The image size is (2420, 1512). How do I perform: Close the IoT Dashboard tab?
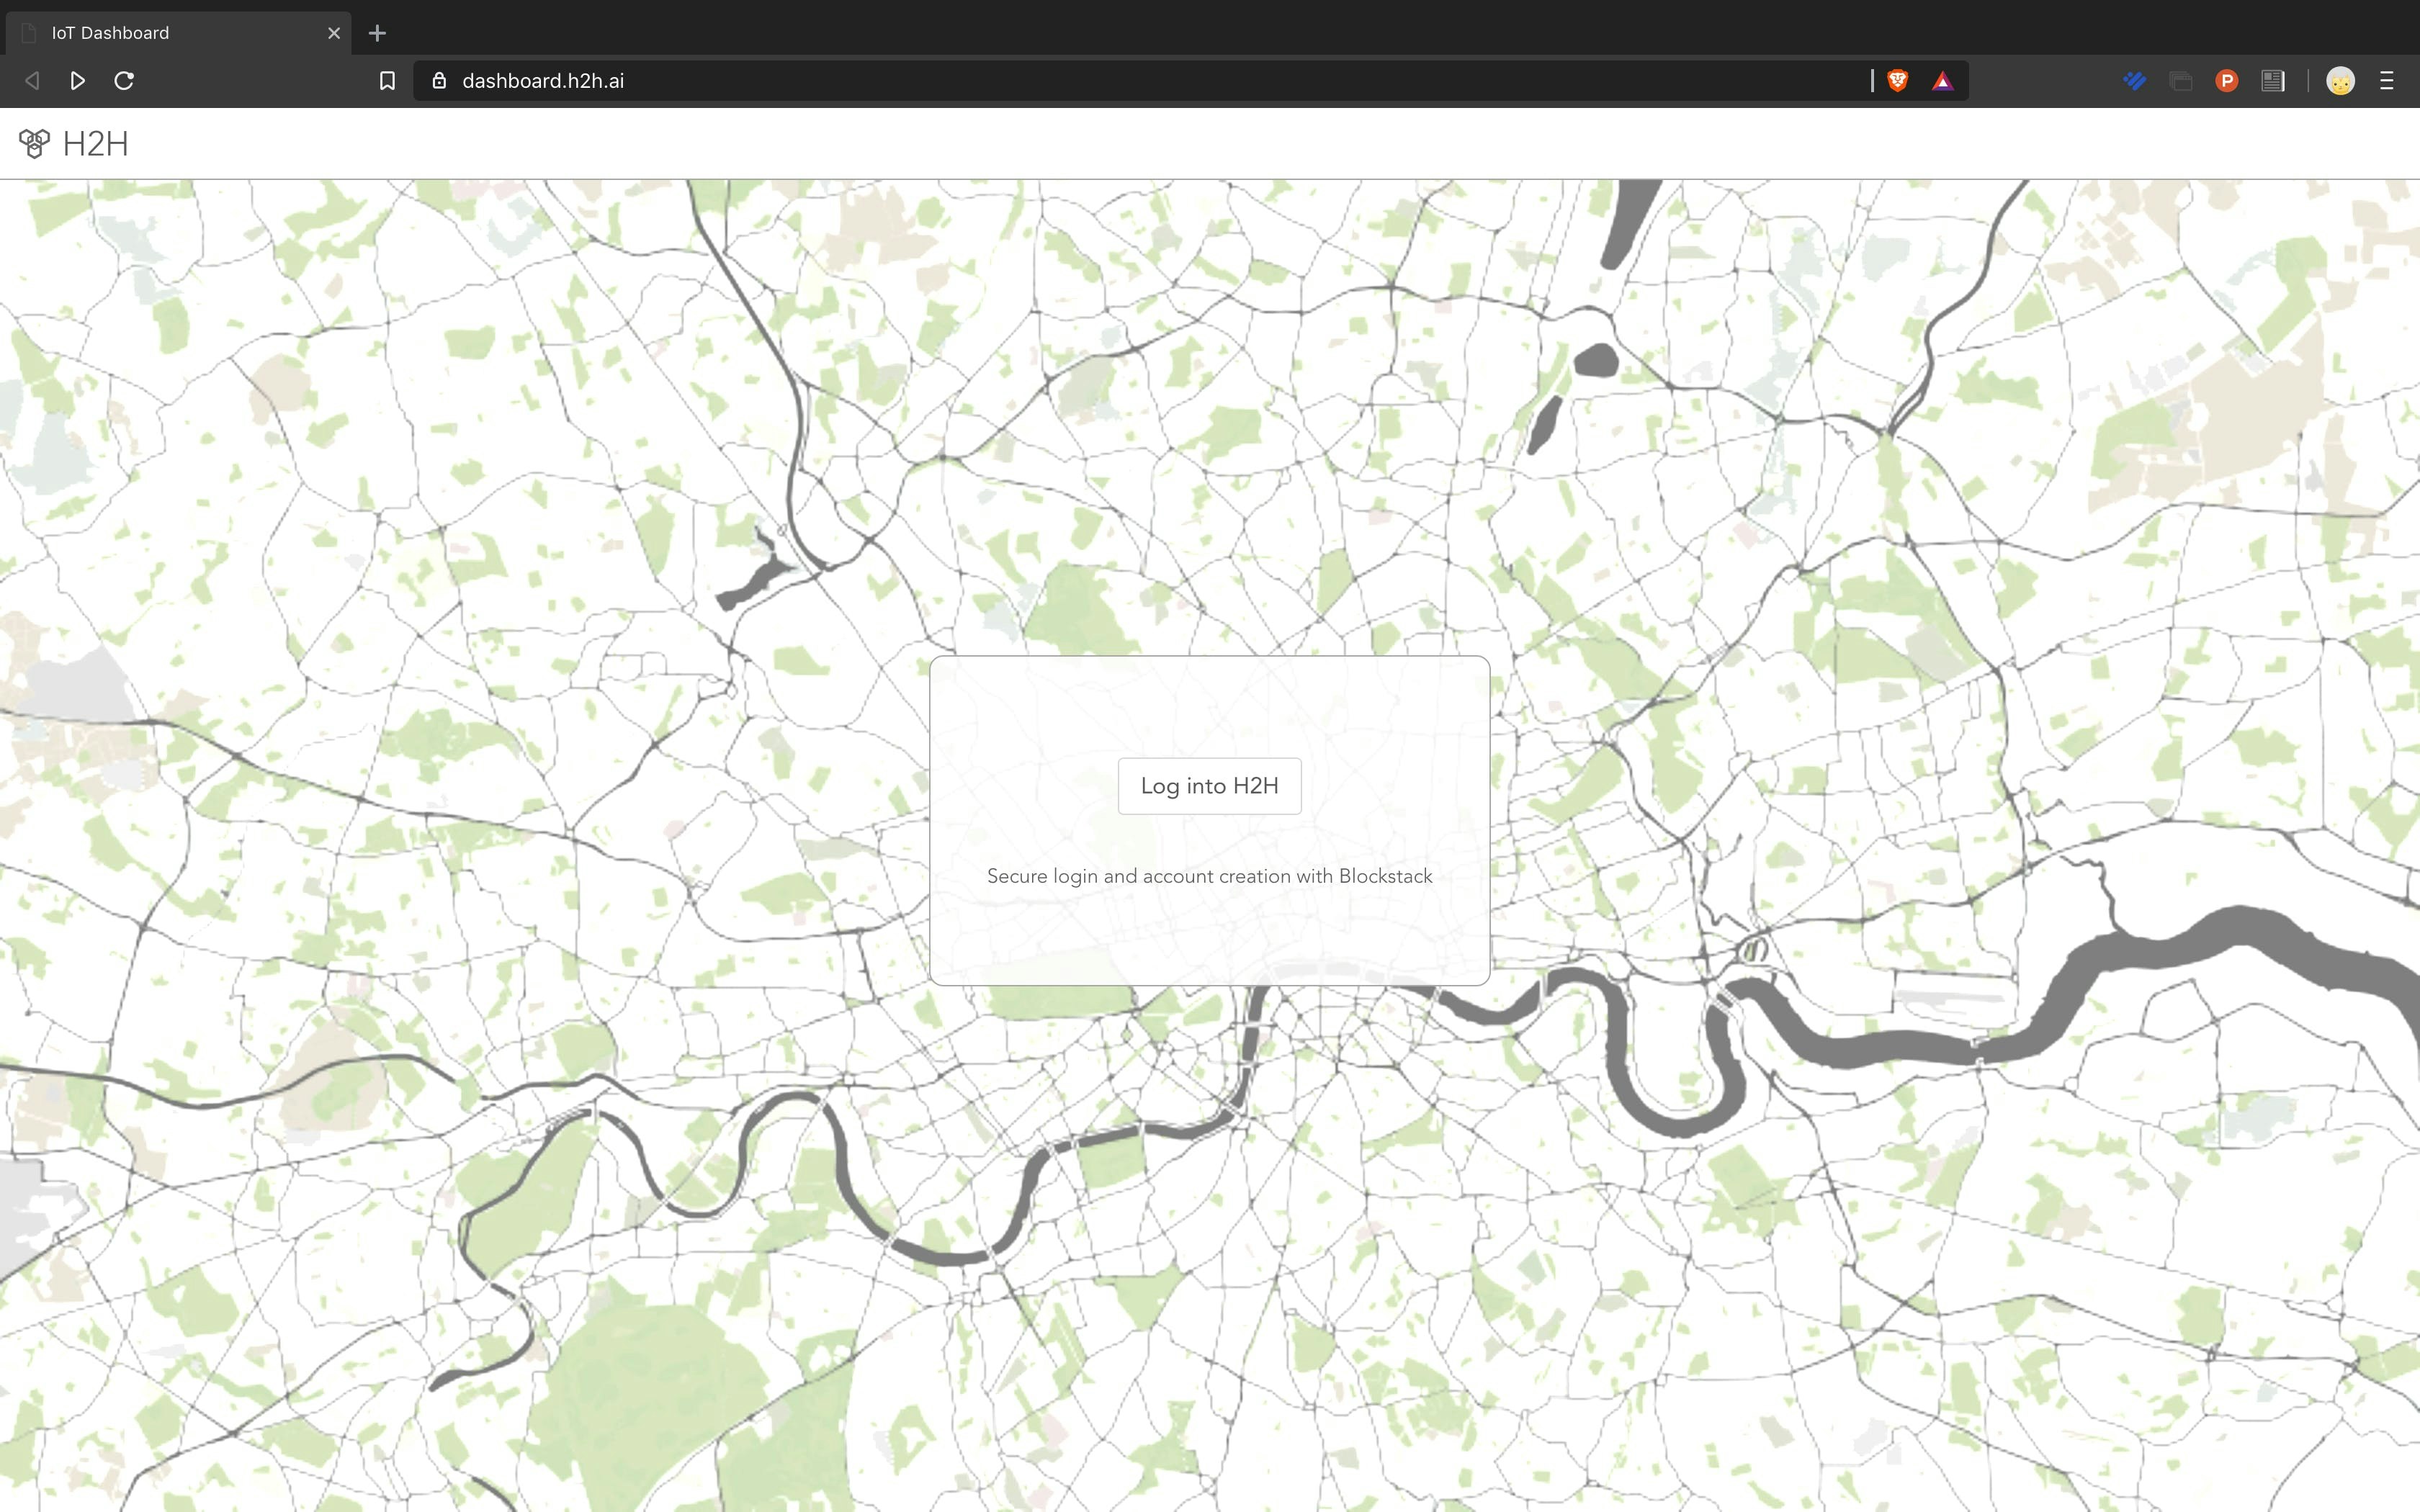coord(334,33)
